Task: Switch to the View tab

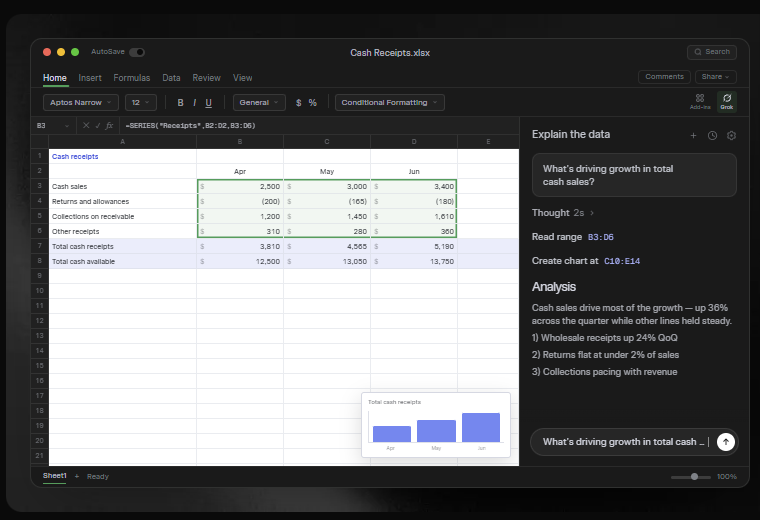Action: coord(242,78)
